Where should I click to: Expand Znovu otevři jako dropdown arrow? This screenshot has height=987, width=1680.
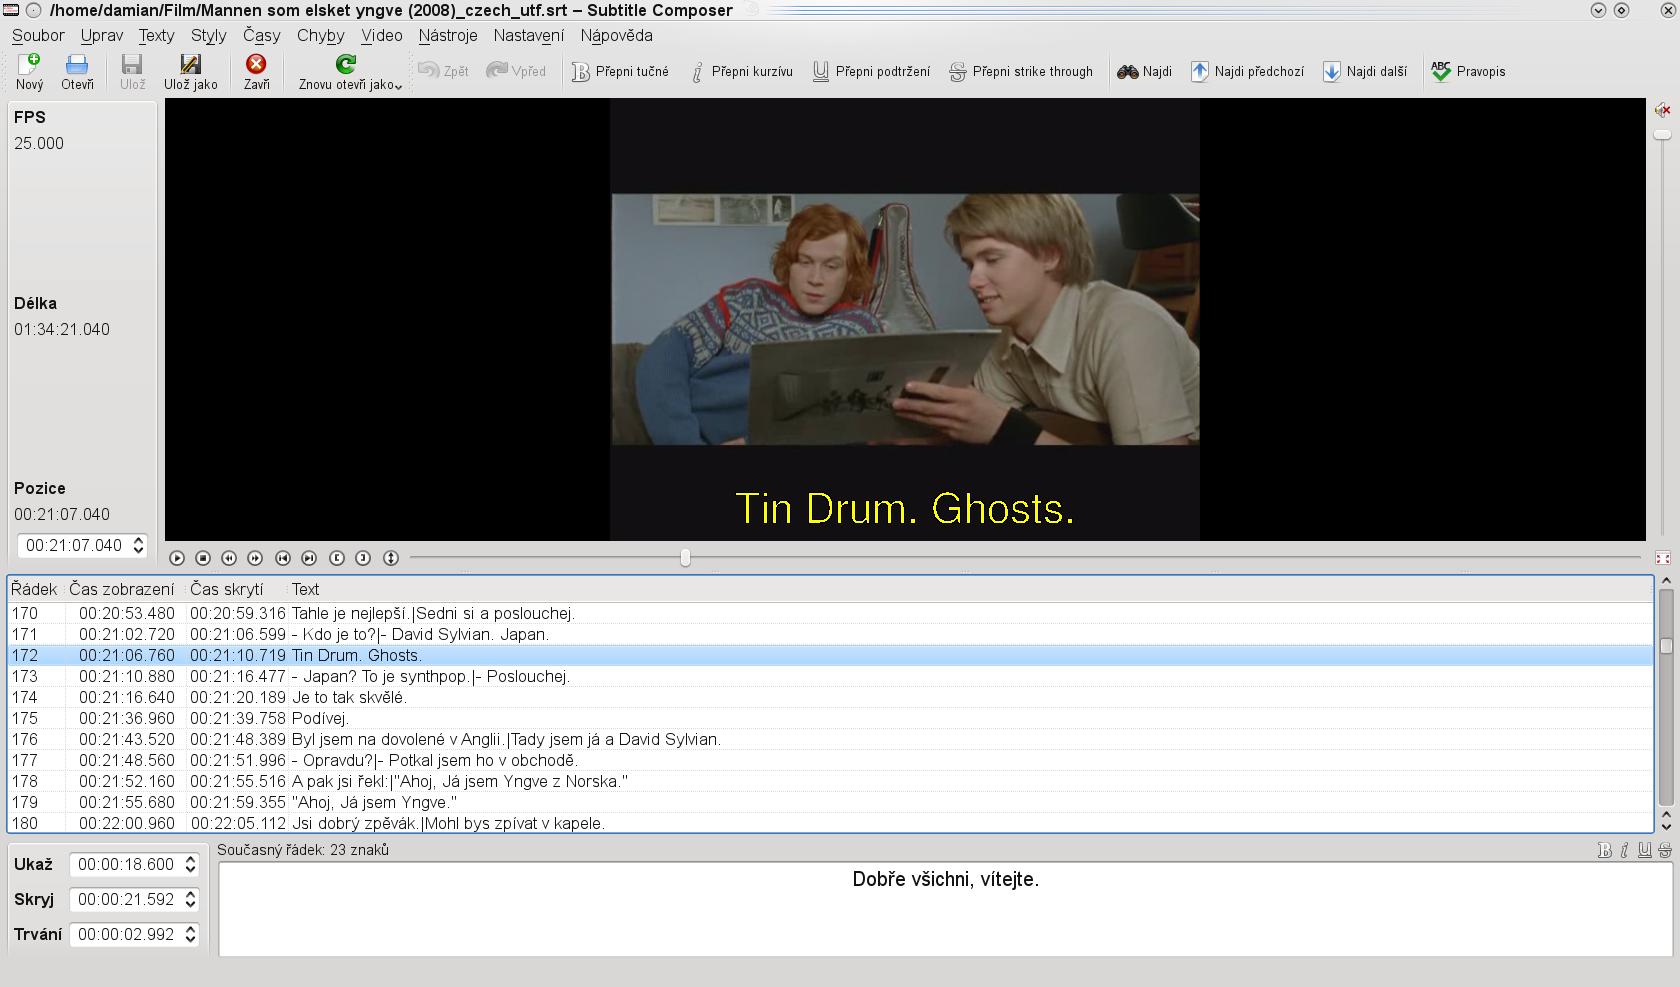click(398, 87)
